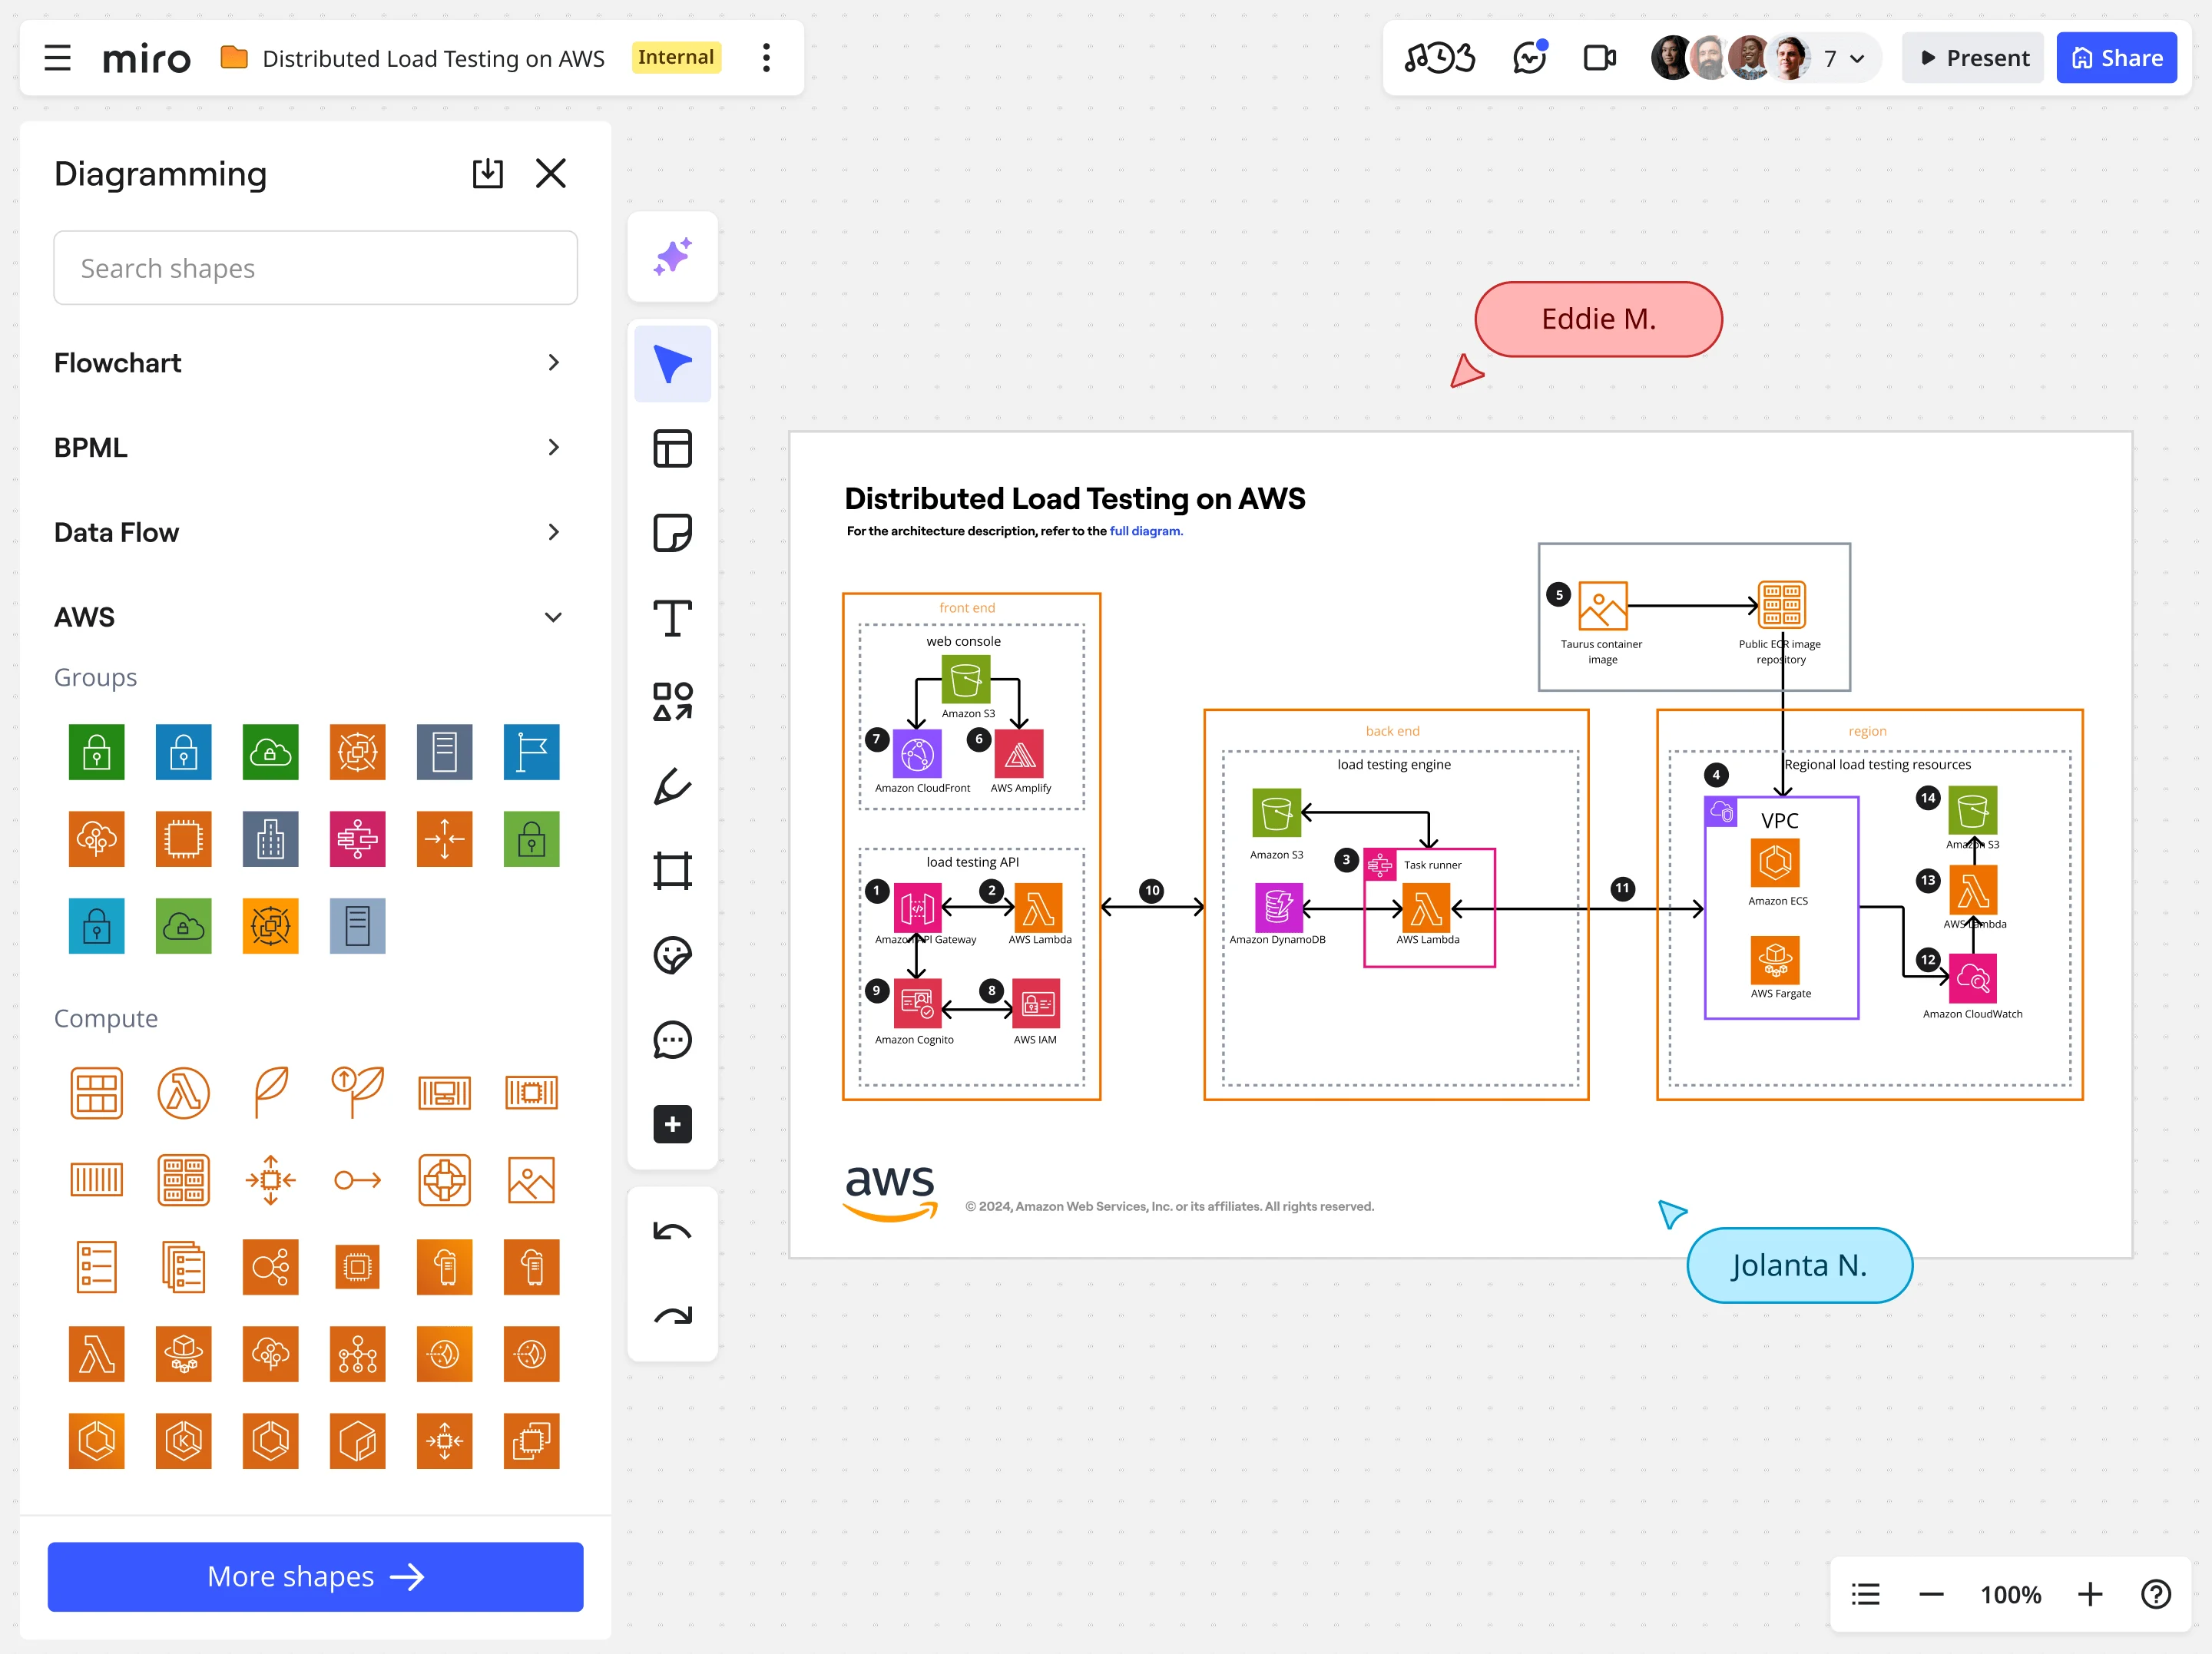Viewport: 2212px width, 1654px height.
Task: Select the Frame tool
Action: point(672,871)
